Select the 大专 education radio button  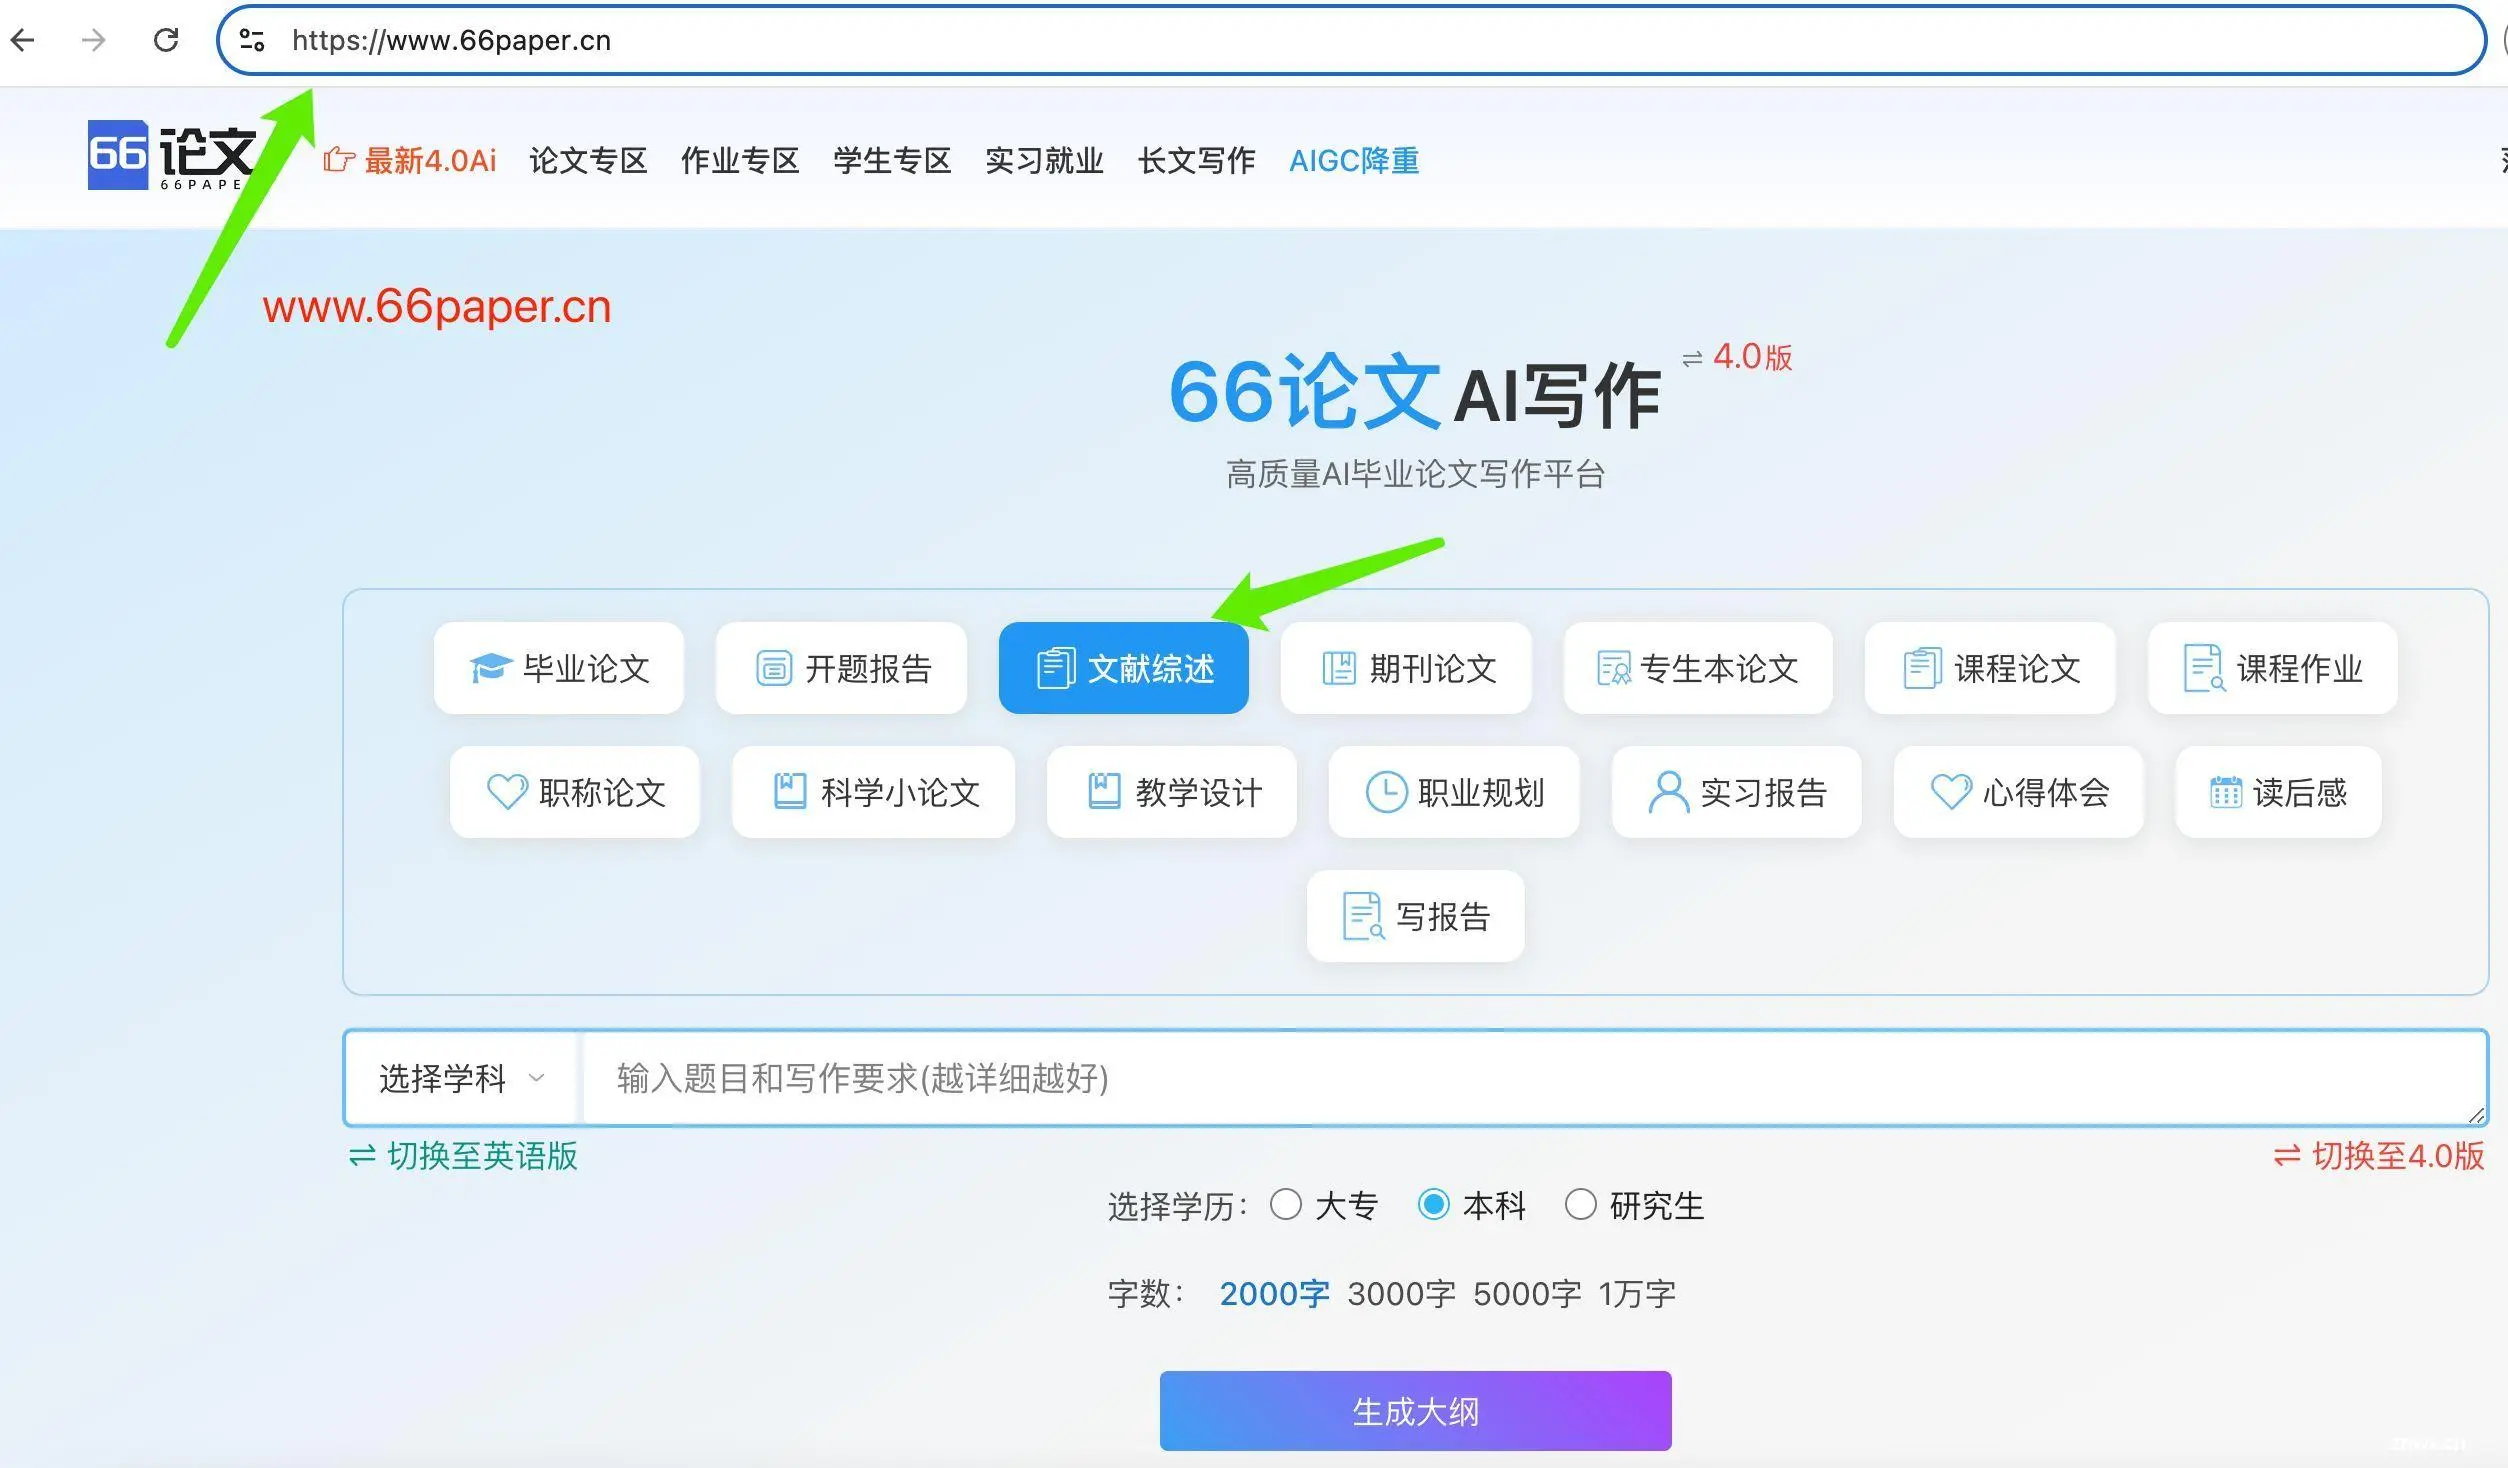(x=1286, y=1204)
